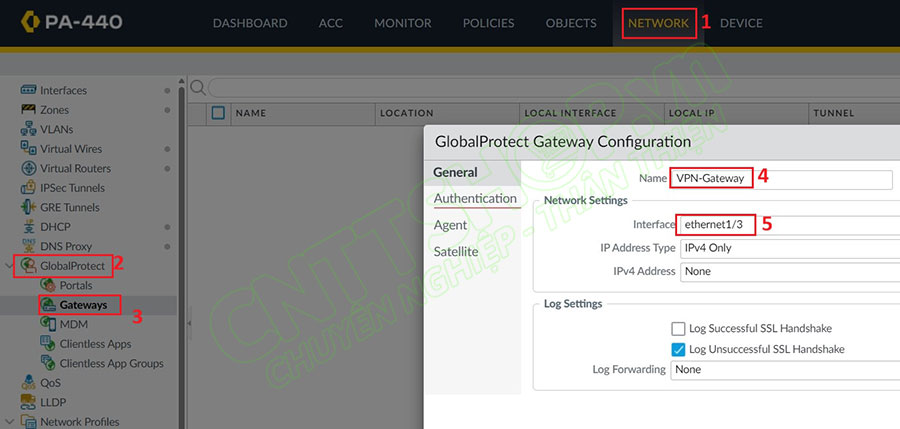This screenshot has width=900, height=429.
Task: Switch to the OBJECTS tab
Action: [x=571, y=23]
